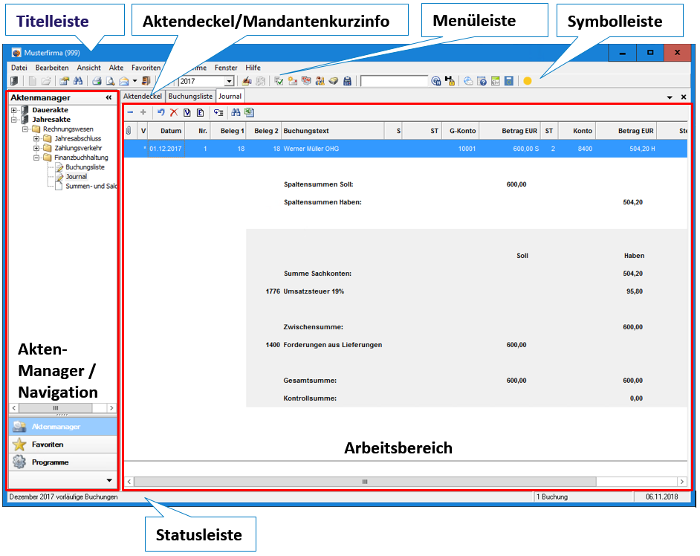Click right arrow of journal horizontal scrollbar
This screenshot has width=700, height=556.
coord(682,481)
